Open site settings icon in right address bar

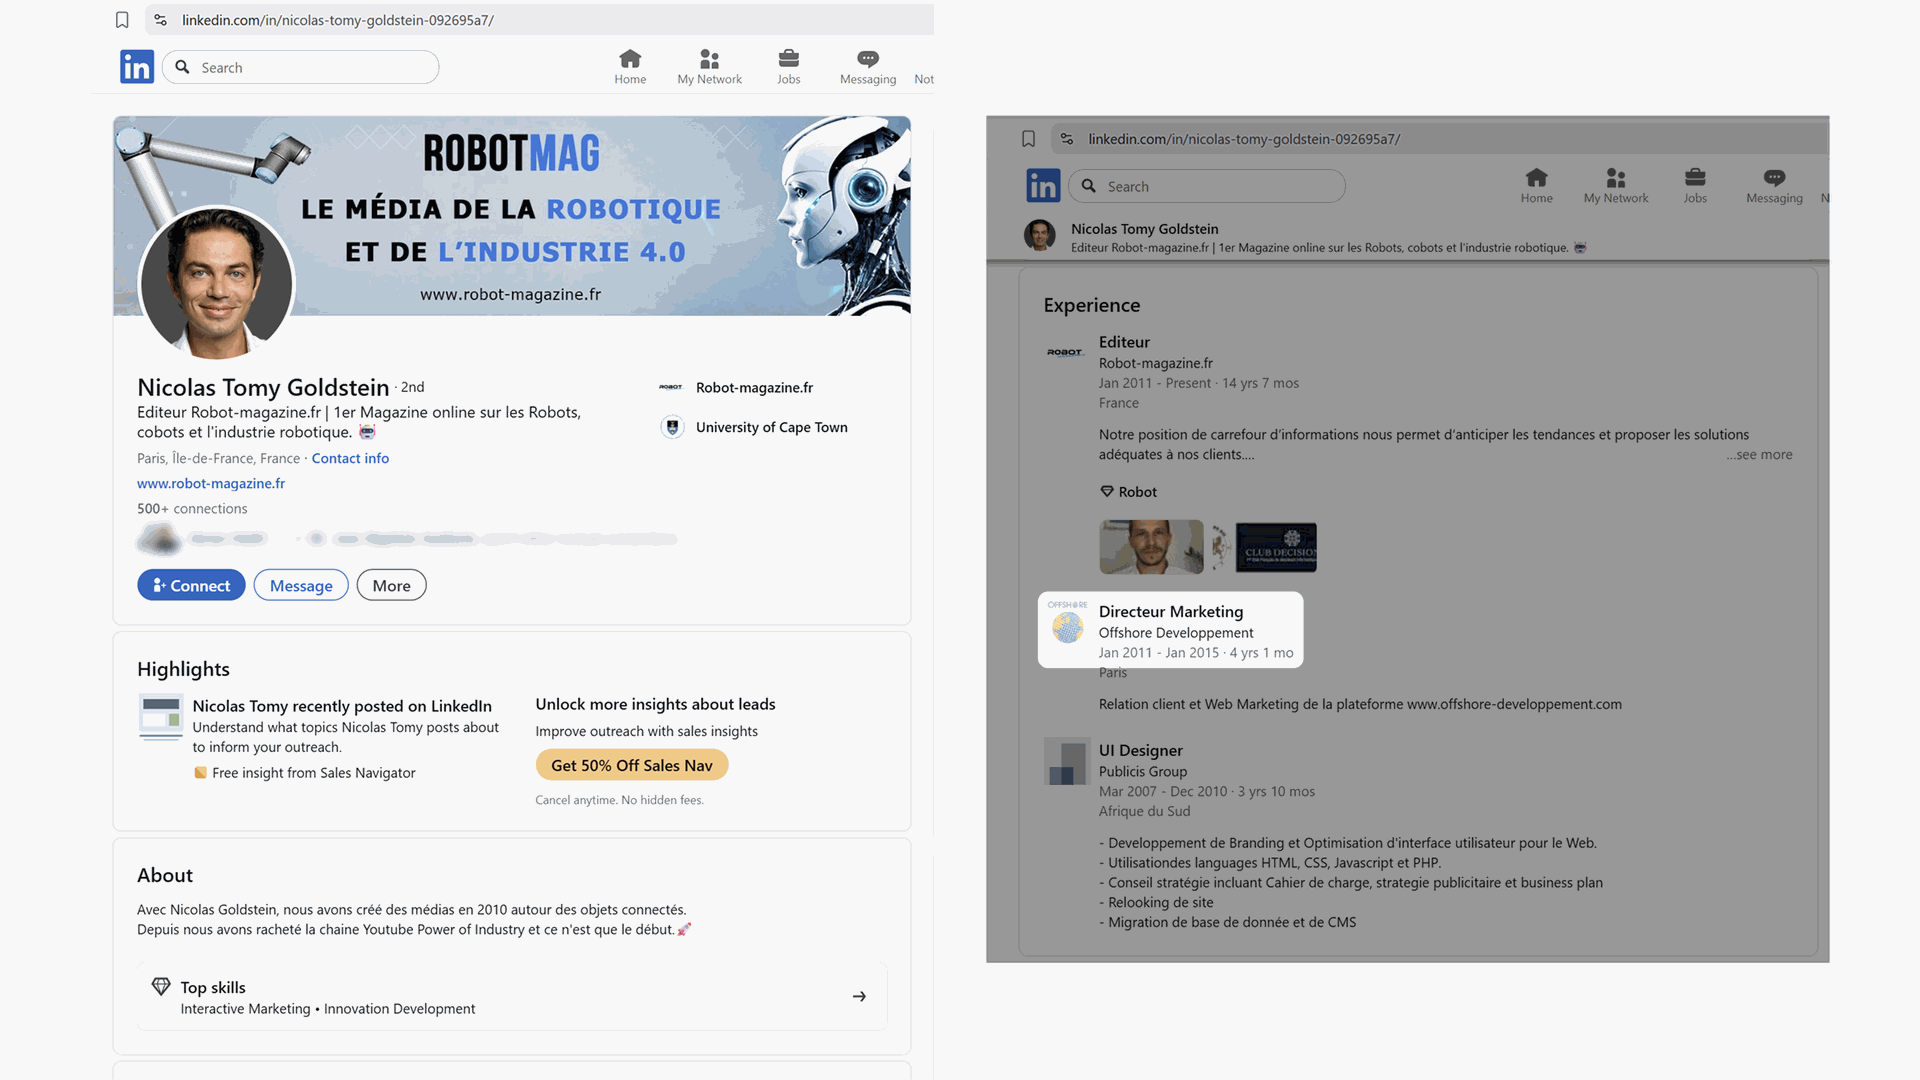pos(1067,139)
